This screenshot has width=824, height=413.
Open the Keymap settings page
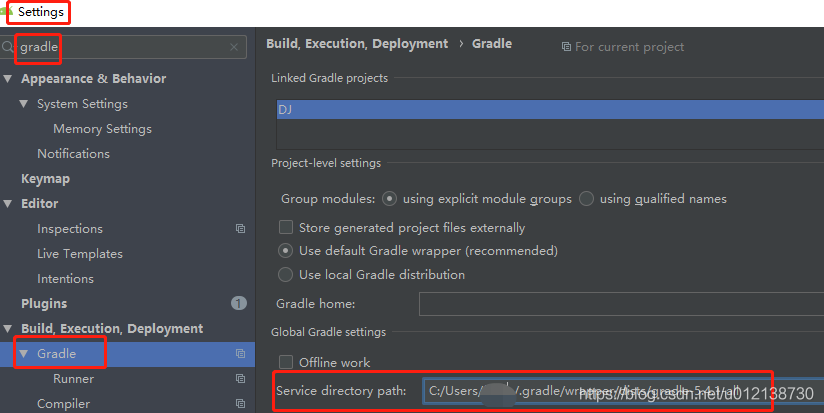click(x=45, y=179)
